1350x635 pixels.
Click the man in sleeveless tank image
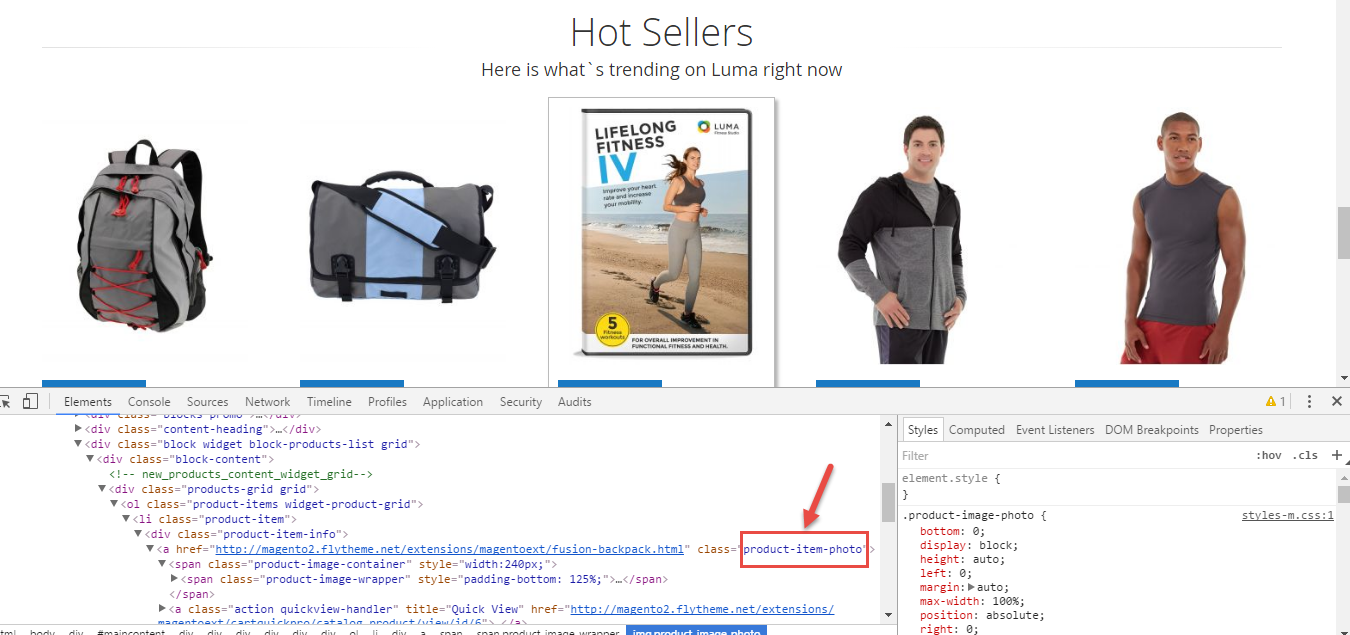point(1181,238)
